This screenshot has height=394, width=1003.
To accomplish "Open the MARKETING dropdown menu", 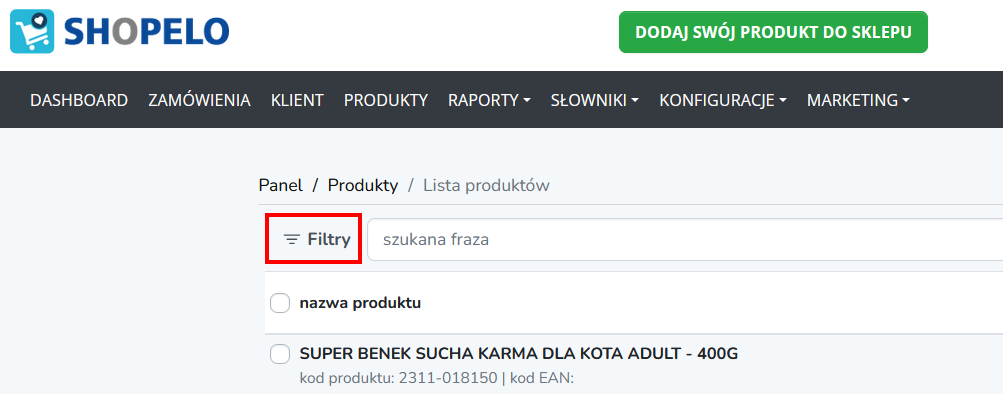I will (858, 100).
